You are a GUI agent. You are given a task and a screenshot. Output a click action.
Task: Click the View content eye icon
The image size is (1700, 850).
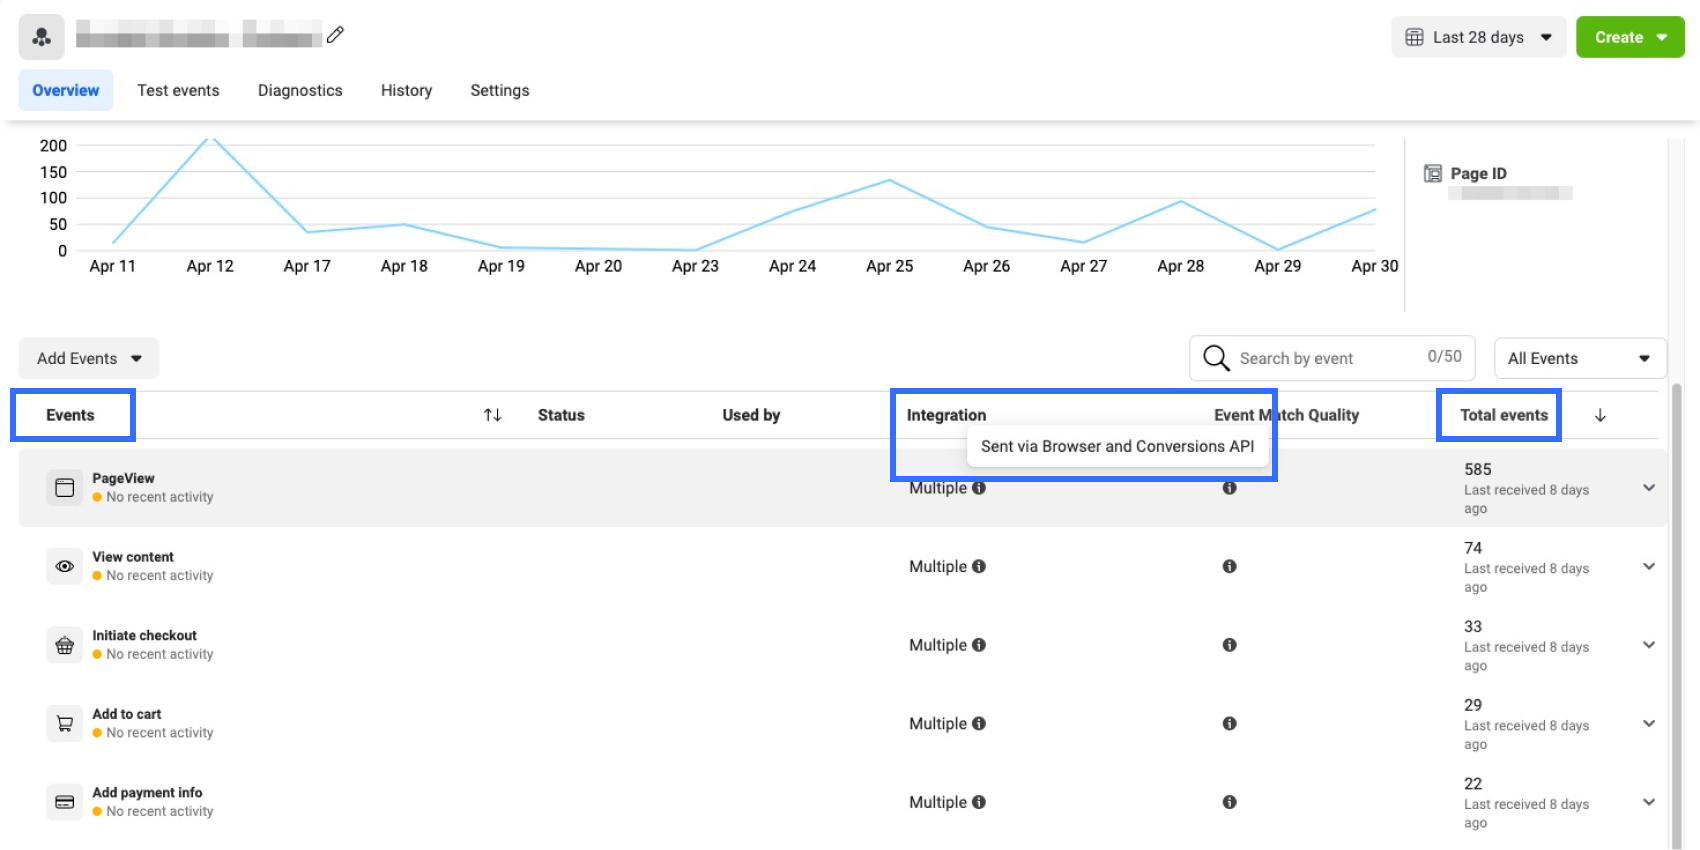(65, 566)
